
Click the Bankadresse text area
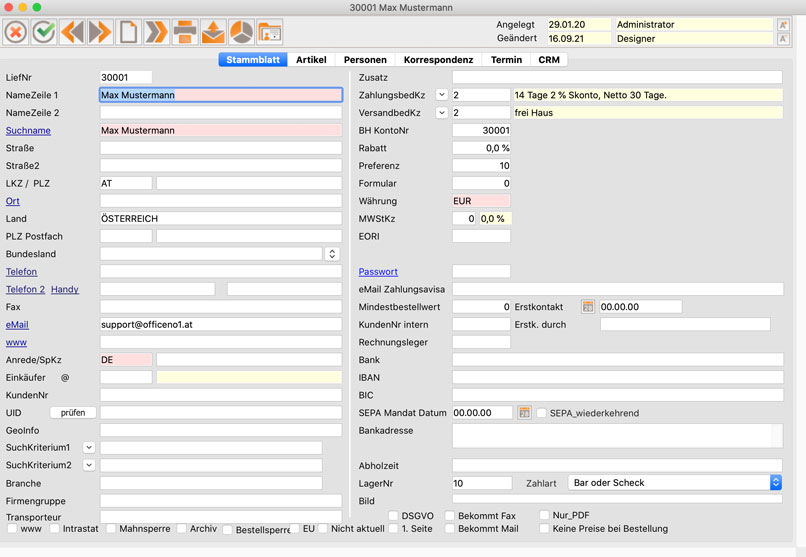click(x=618, y=436)
